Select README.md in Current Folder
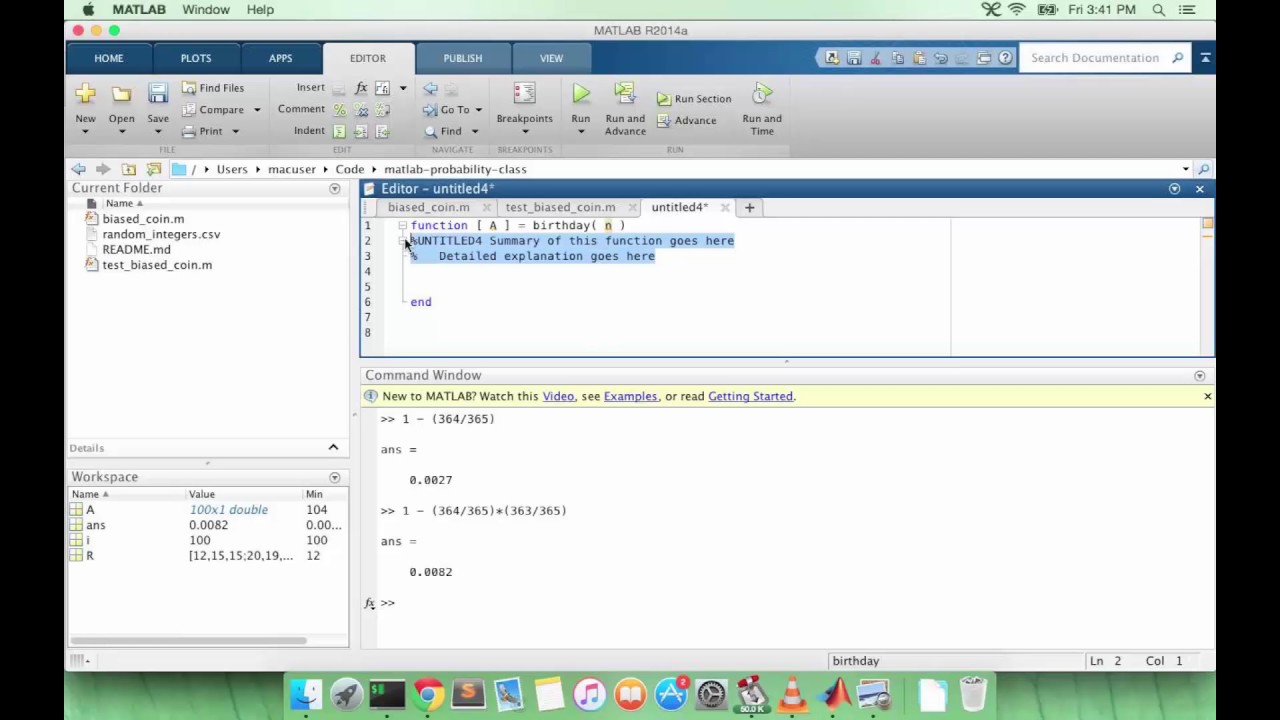1280x720 pixels. pos(136,249)
